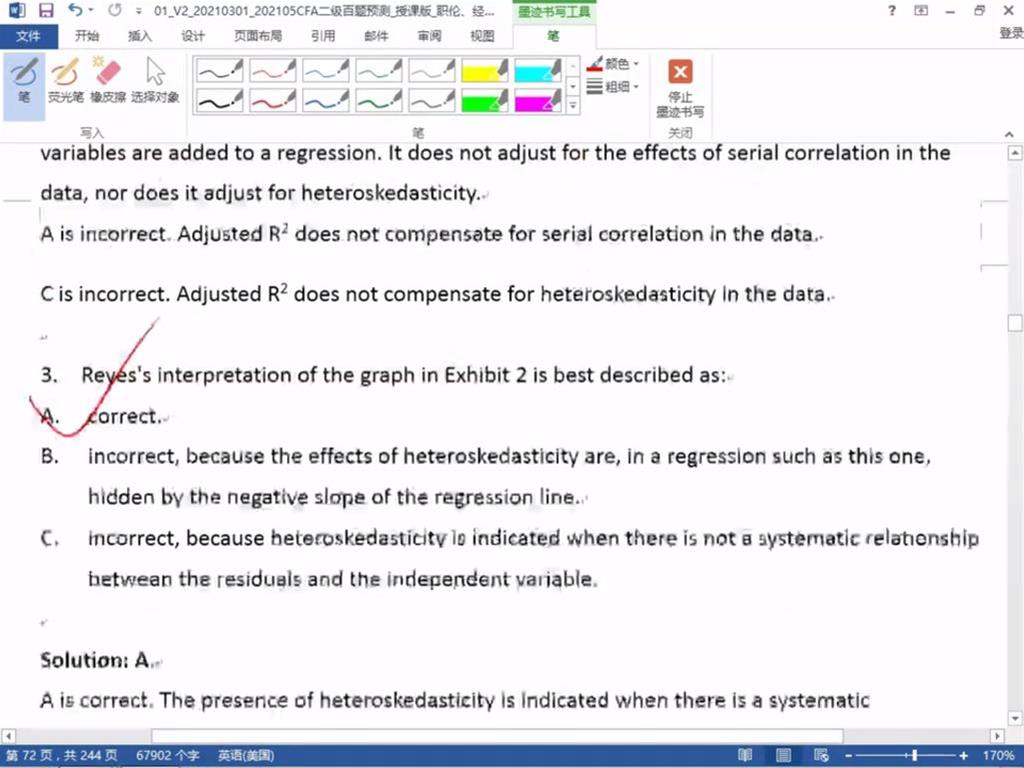Open the File (文件) menu tab

pos(29,36)
